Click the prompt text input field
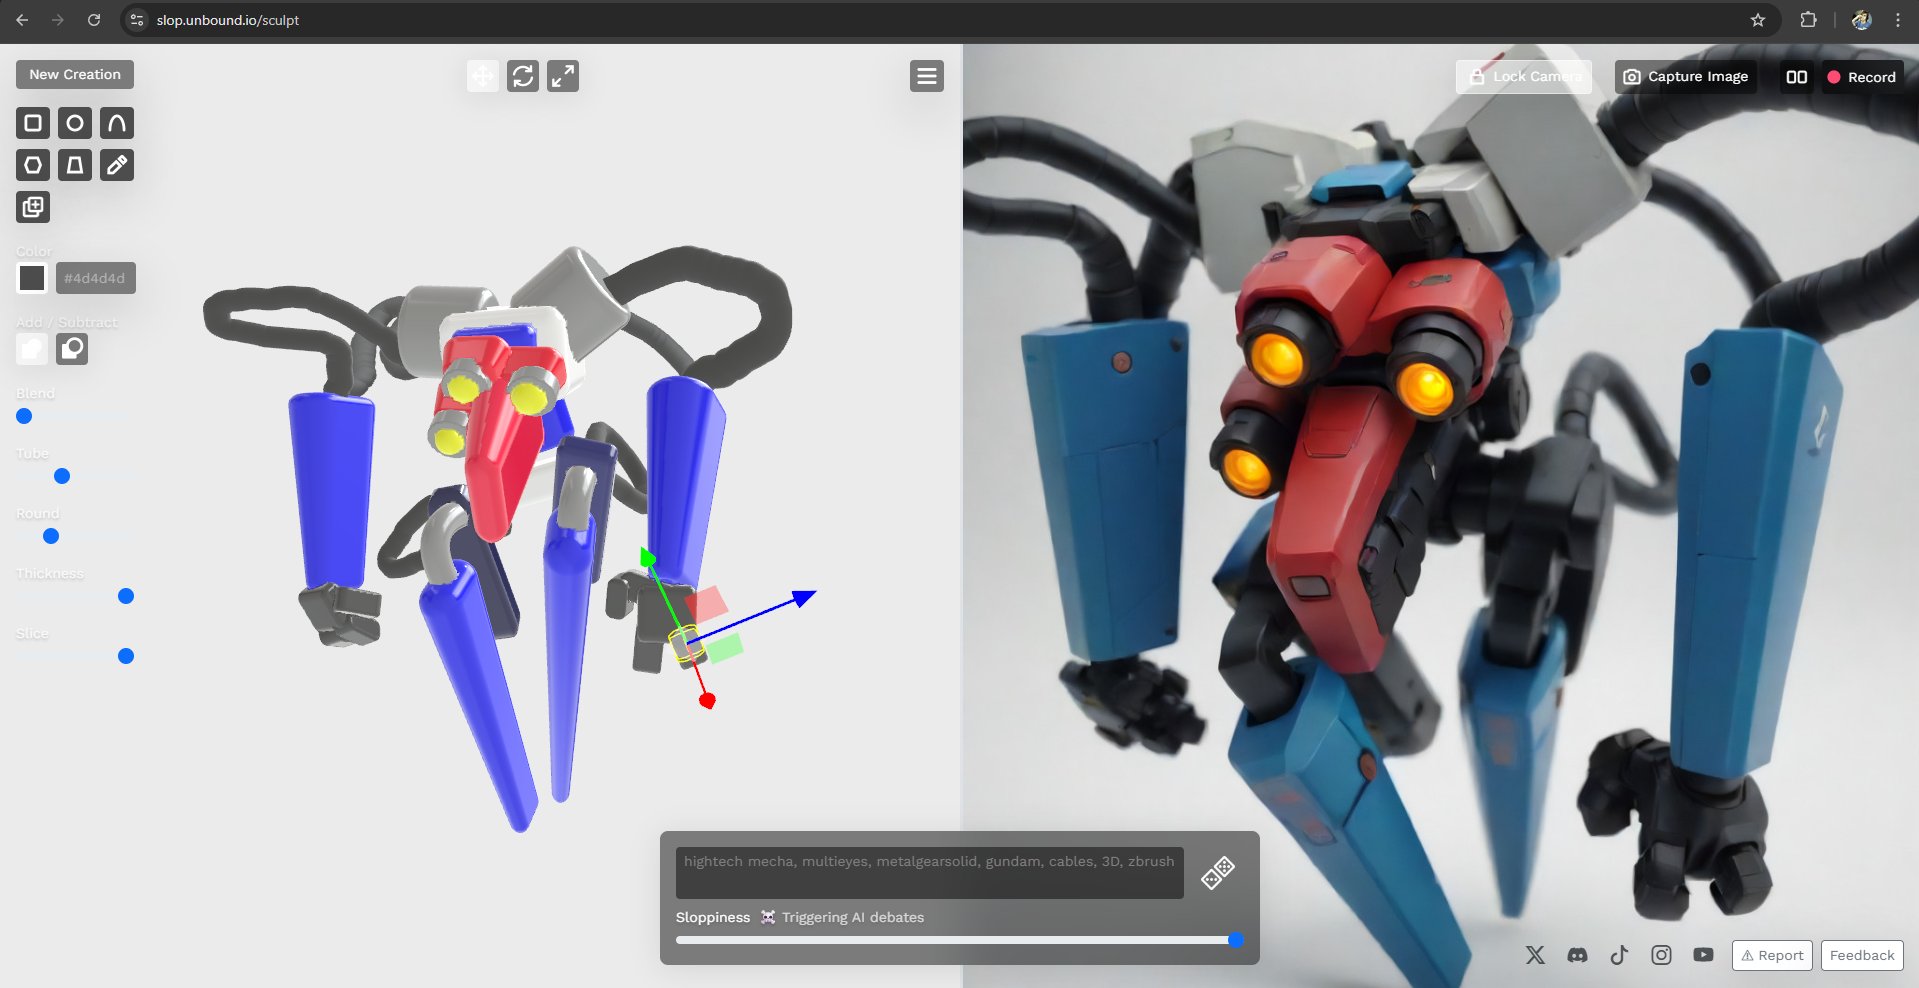This screenshot has height=988, width=1919. tap(930, 873)
